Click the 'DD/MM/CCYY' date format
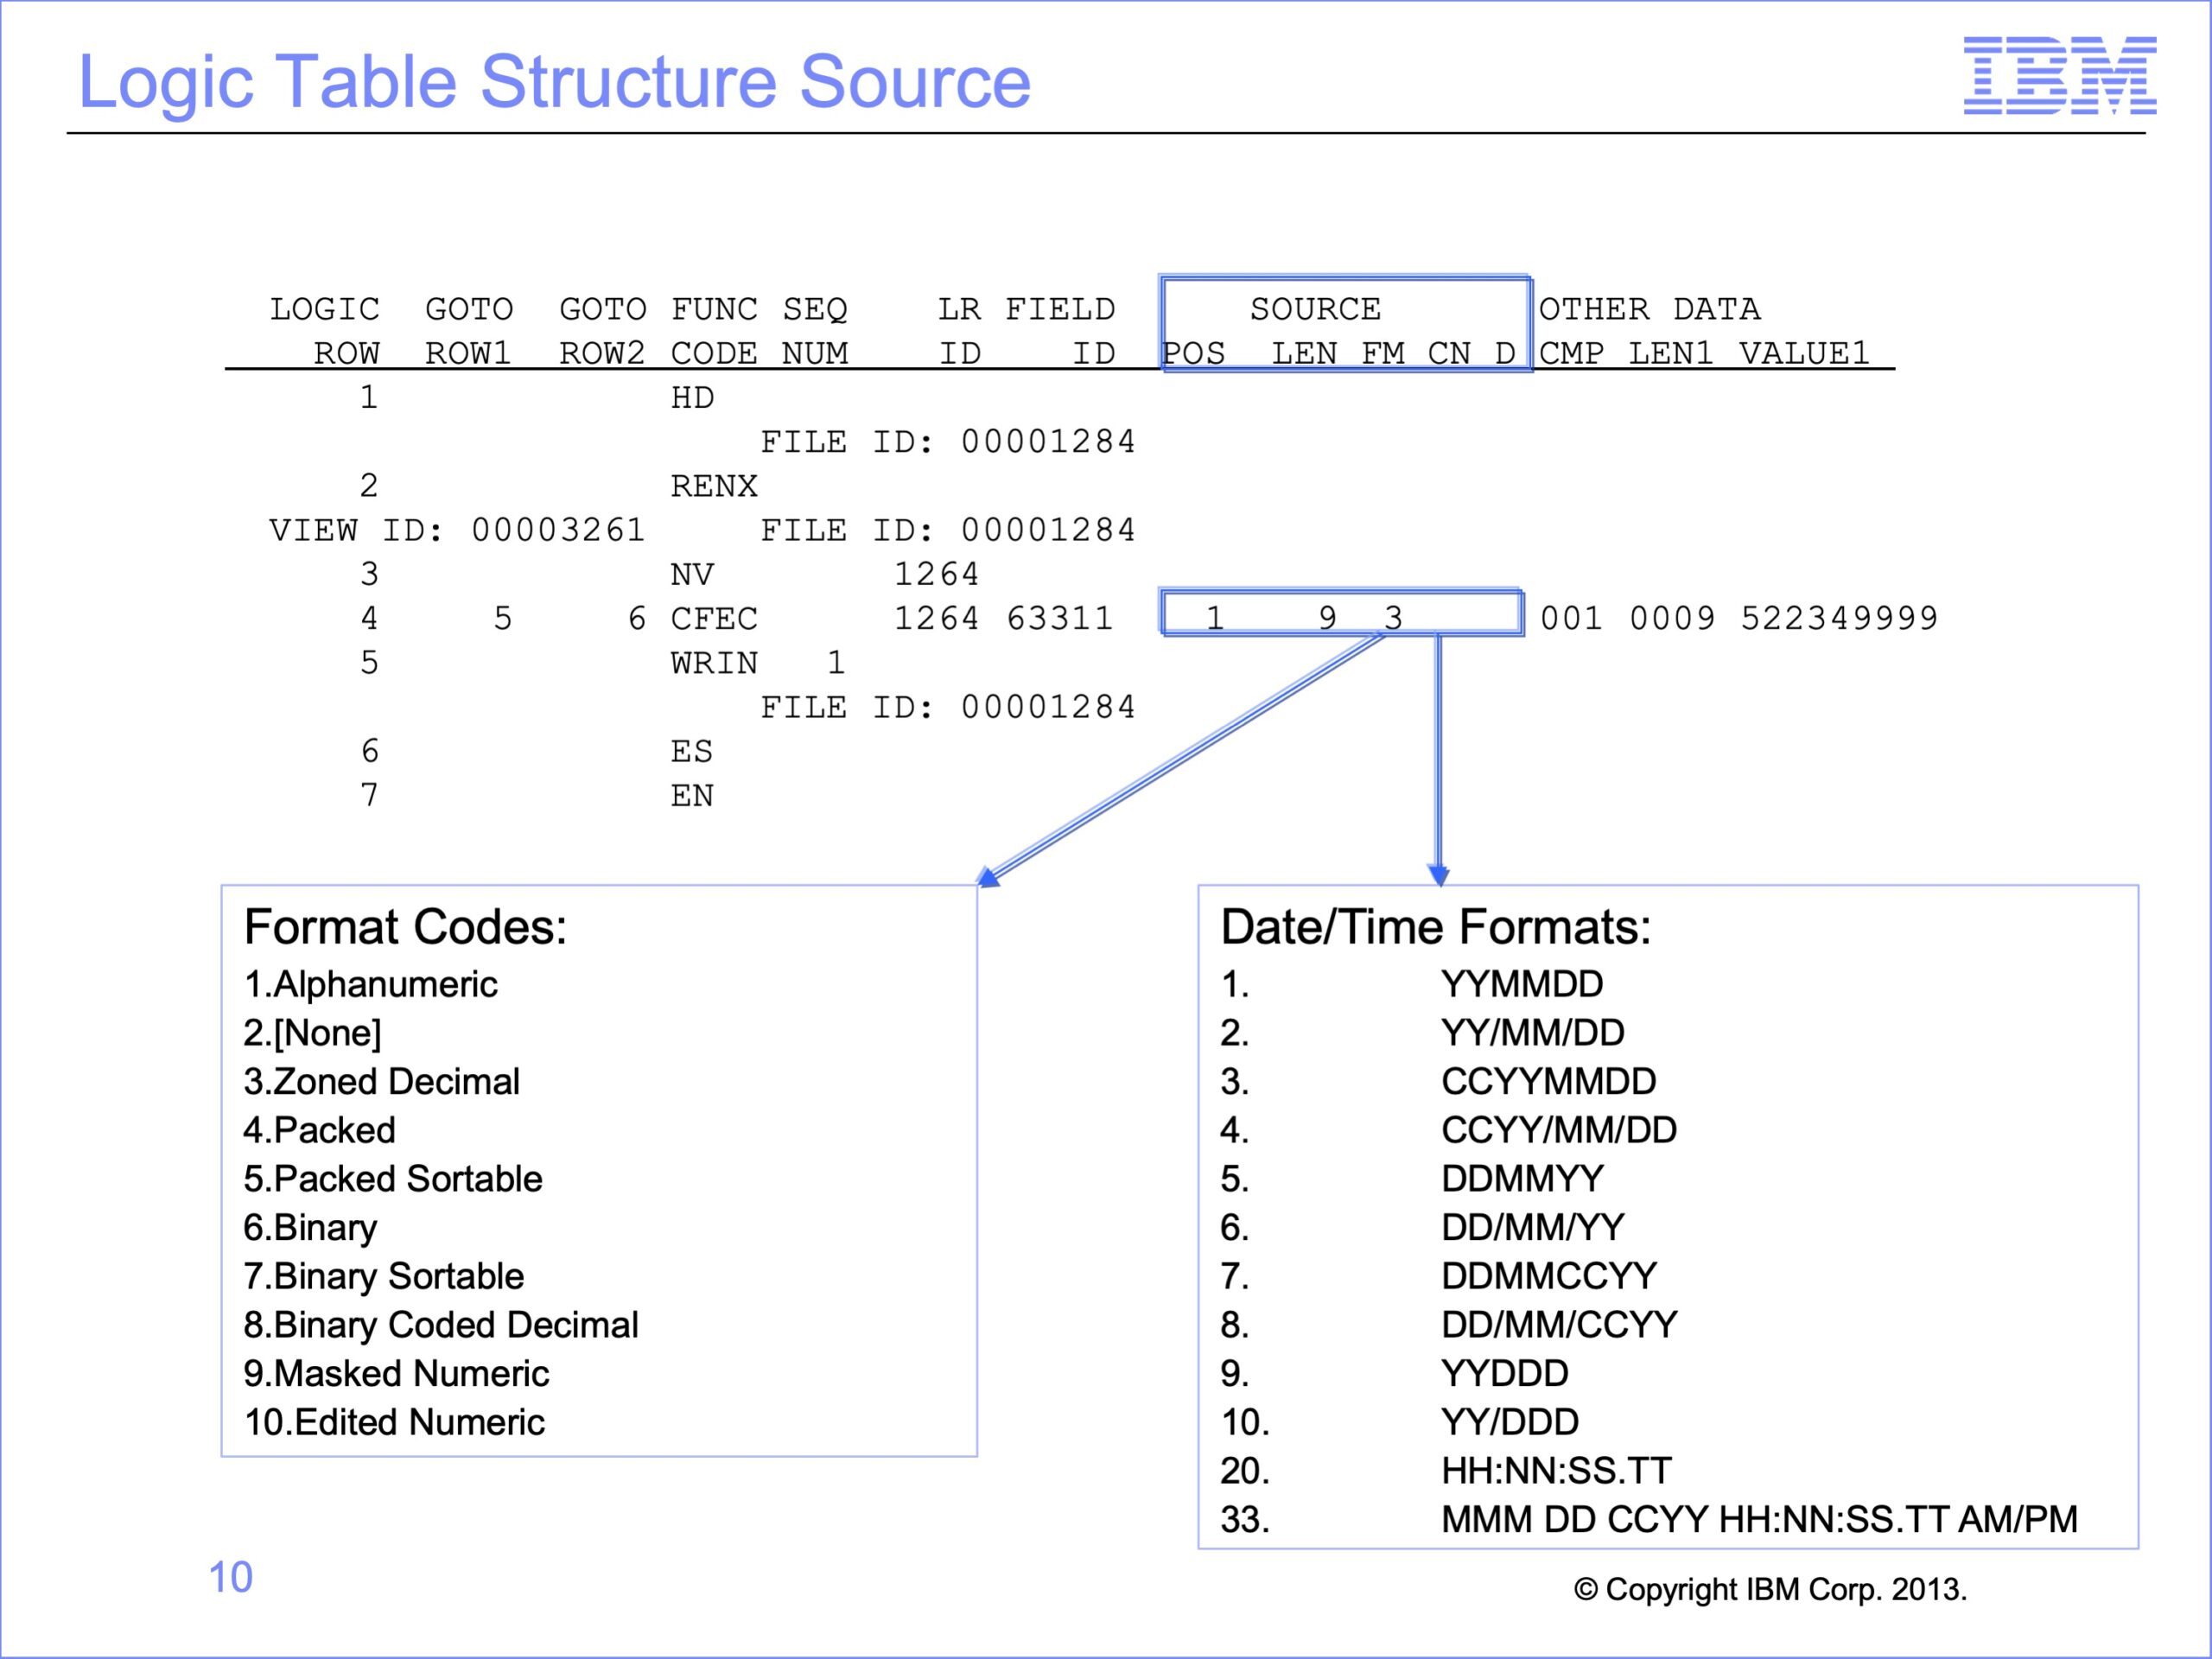 [x=1559, y=1325]
